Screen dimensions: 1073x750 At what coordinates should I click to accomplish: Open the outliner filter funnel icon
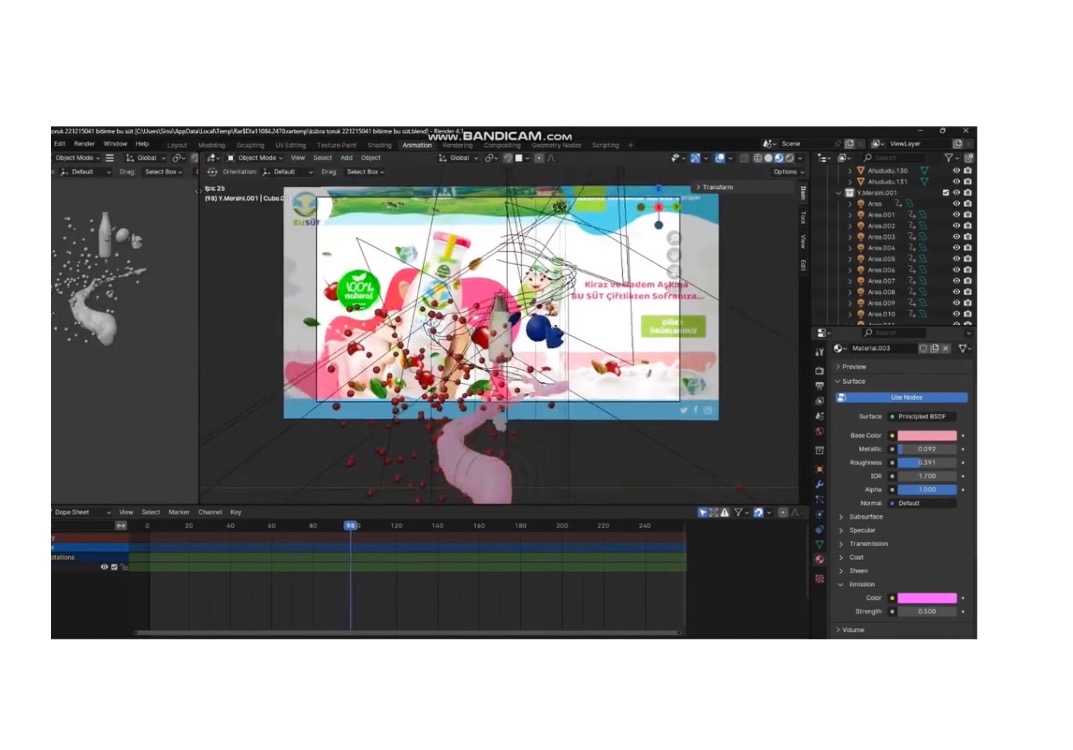pos(950,157)
